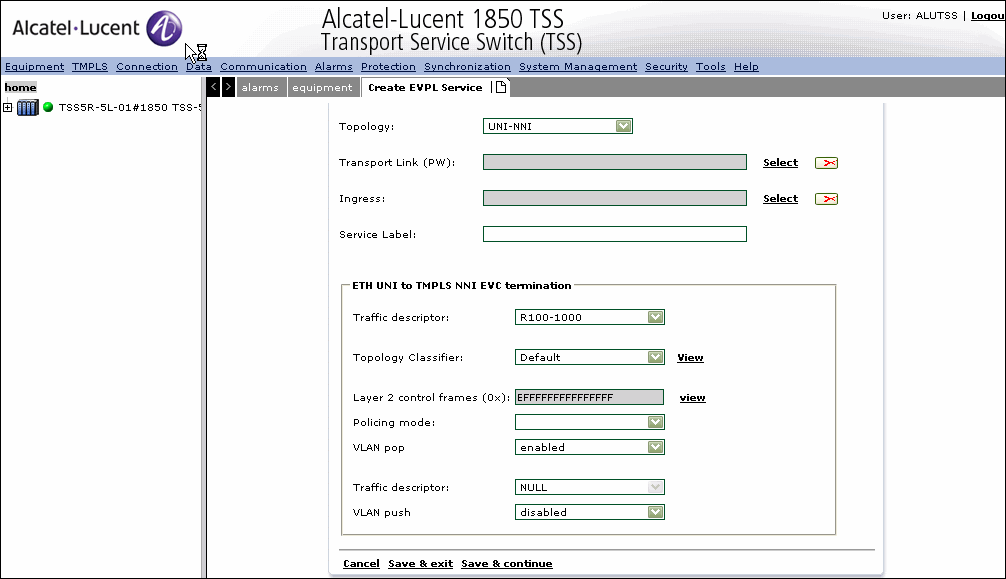Open the System Management menu

point(578,67)
